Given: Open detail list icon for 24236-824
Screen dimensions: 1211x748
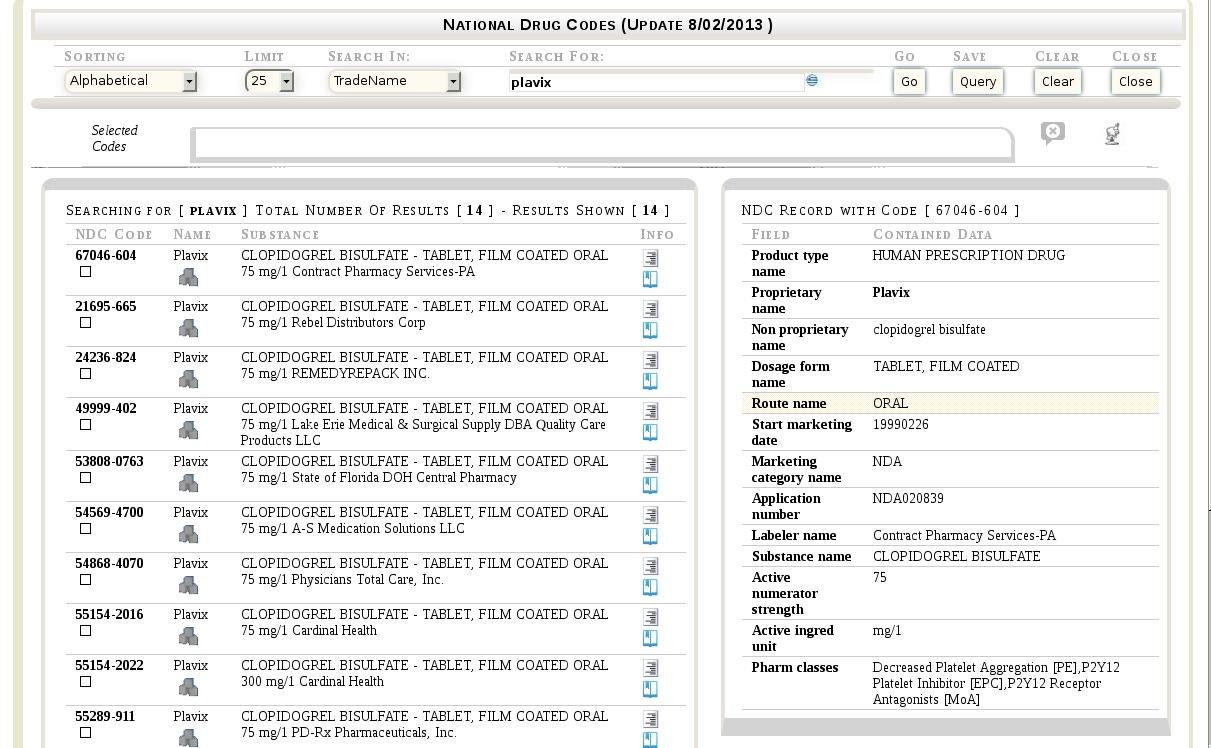Looking at the screenshot, I should 651,359.
